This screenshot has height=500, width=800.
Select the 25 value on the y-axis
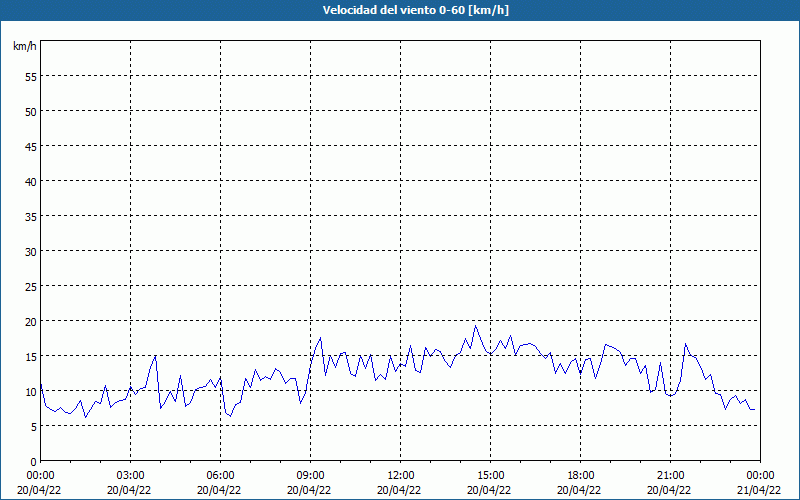pyautogui.click(x=31, y=286)
